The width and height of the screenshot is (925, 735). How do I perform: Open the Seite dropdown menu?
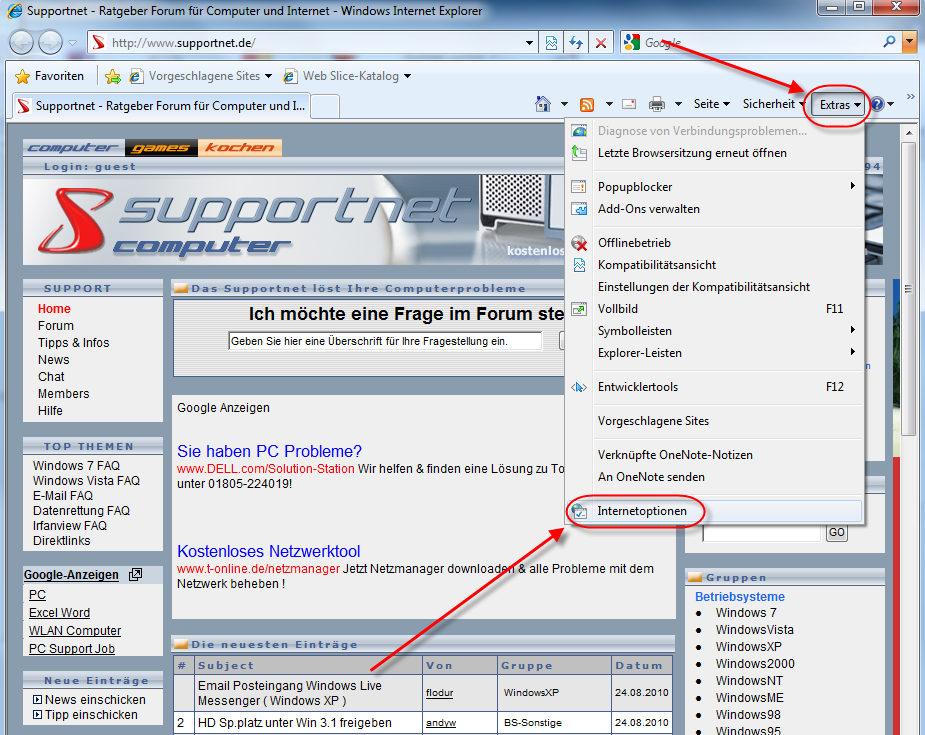pos(711,104)
